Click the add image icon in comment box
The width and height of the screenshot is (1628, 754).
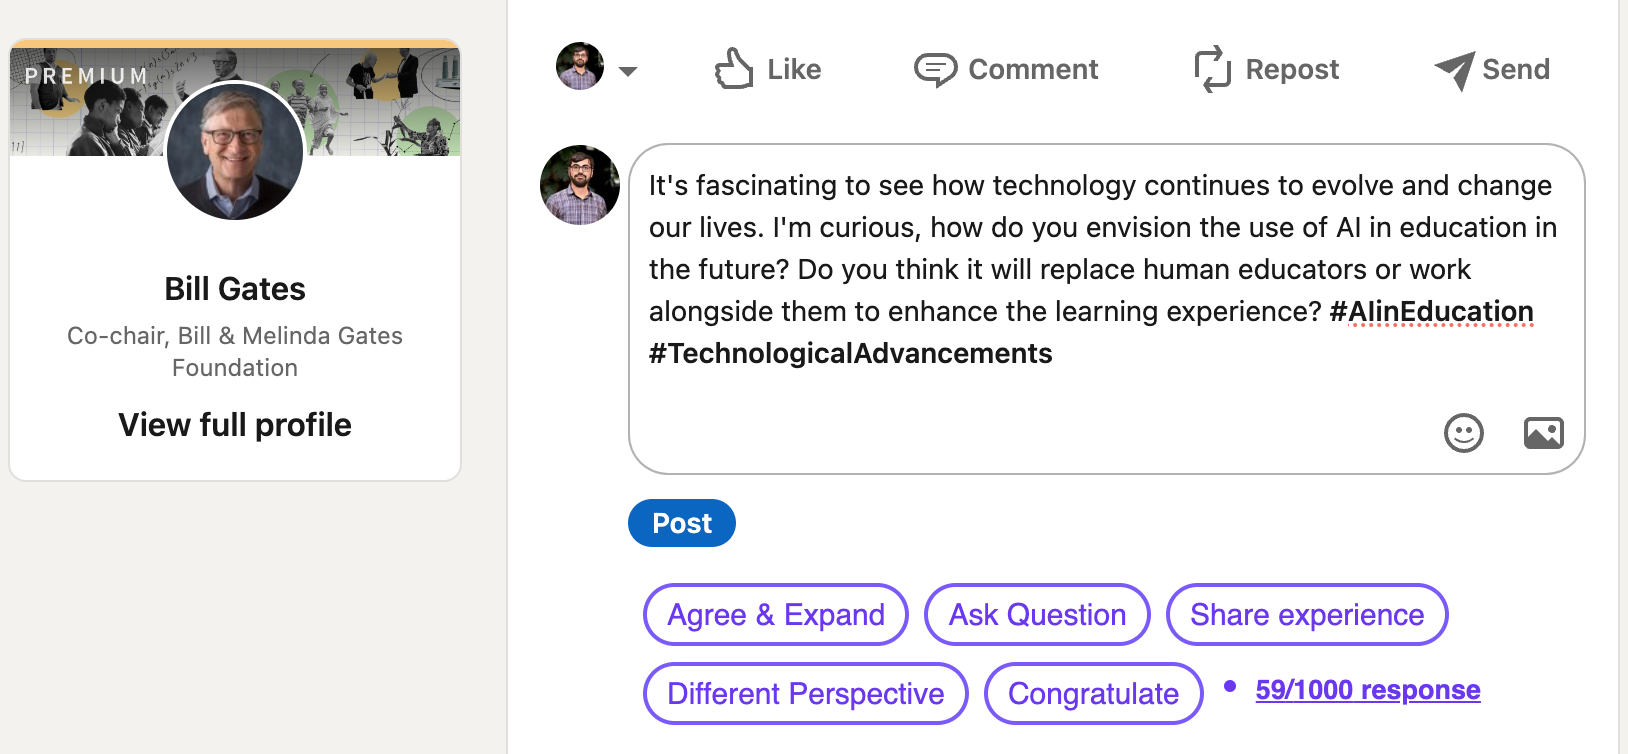tap(1543, 433)
